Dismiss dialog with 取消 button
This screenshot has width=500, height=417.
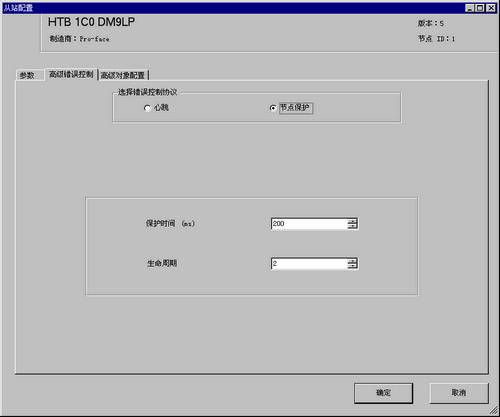459,393
